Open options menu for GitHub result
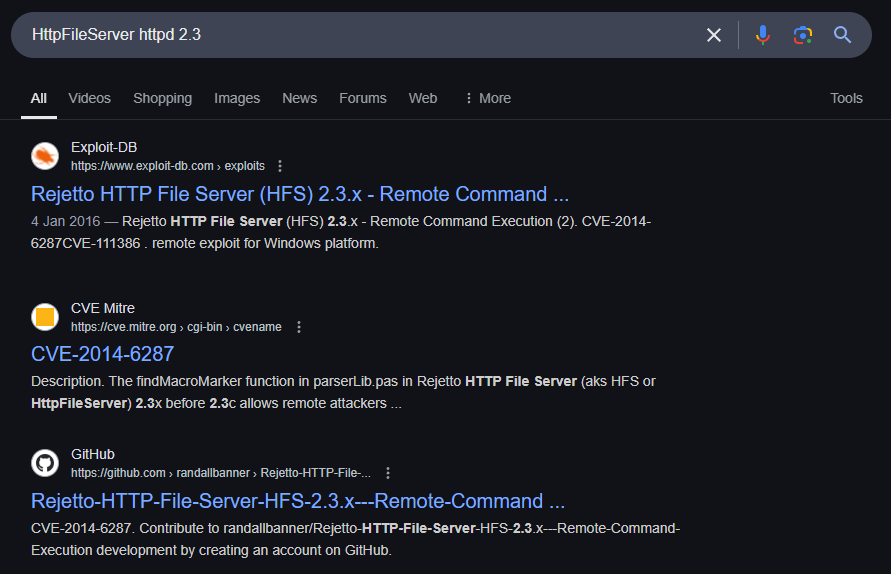Screen dimensions: 891x574 [388, 473]
